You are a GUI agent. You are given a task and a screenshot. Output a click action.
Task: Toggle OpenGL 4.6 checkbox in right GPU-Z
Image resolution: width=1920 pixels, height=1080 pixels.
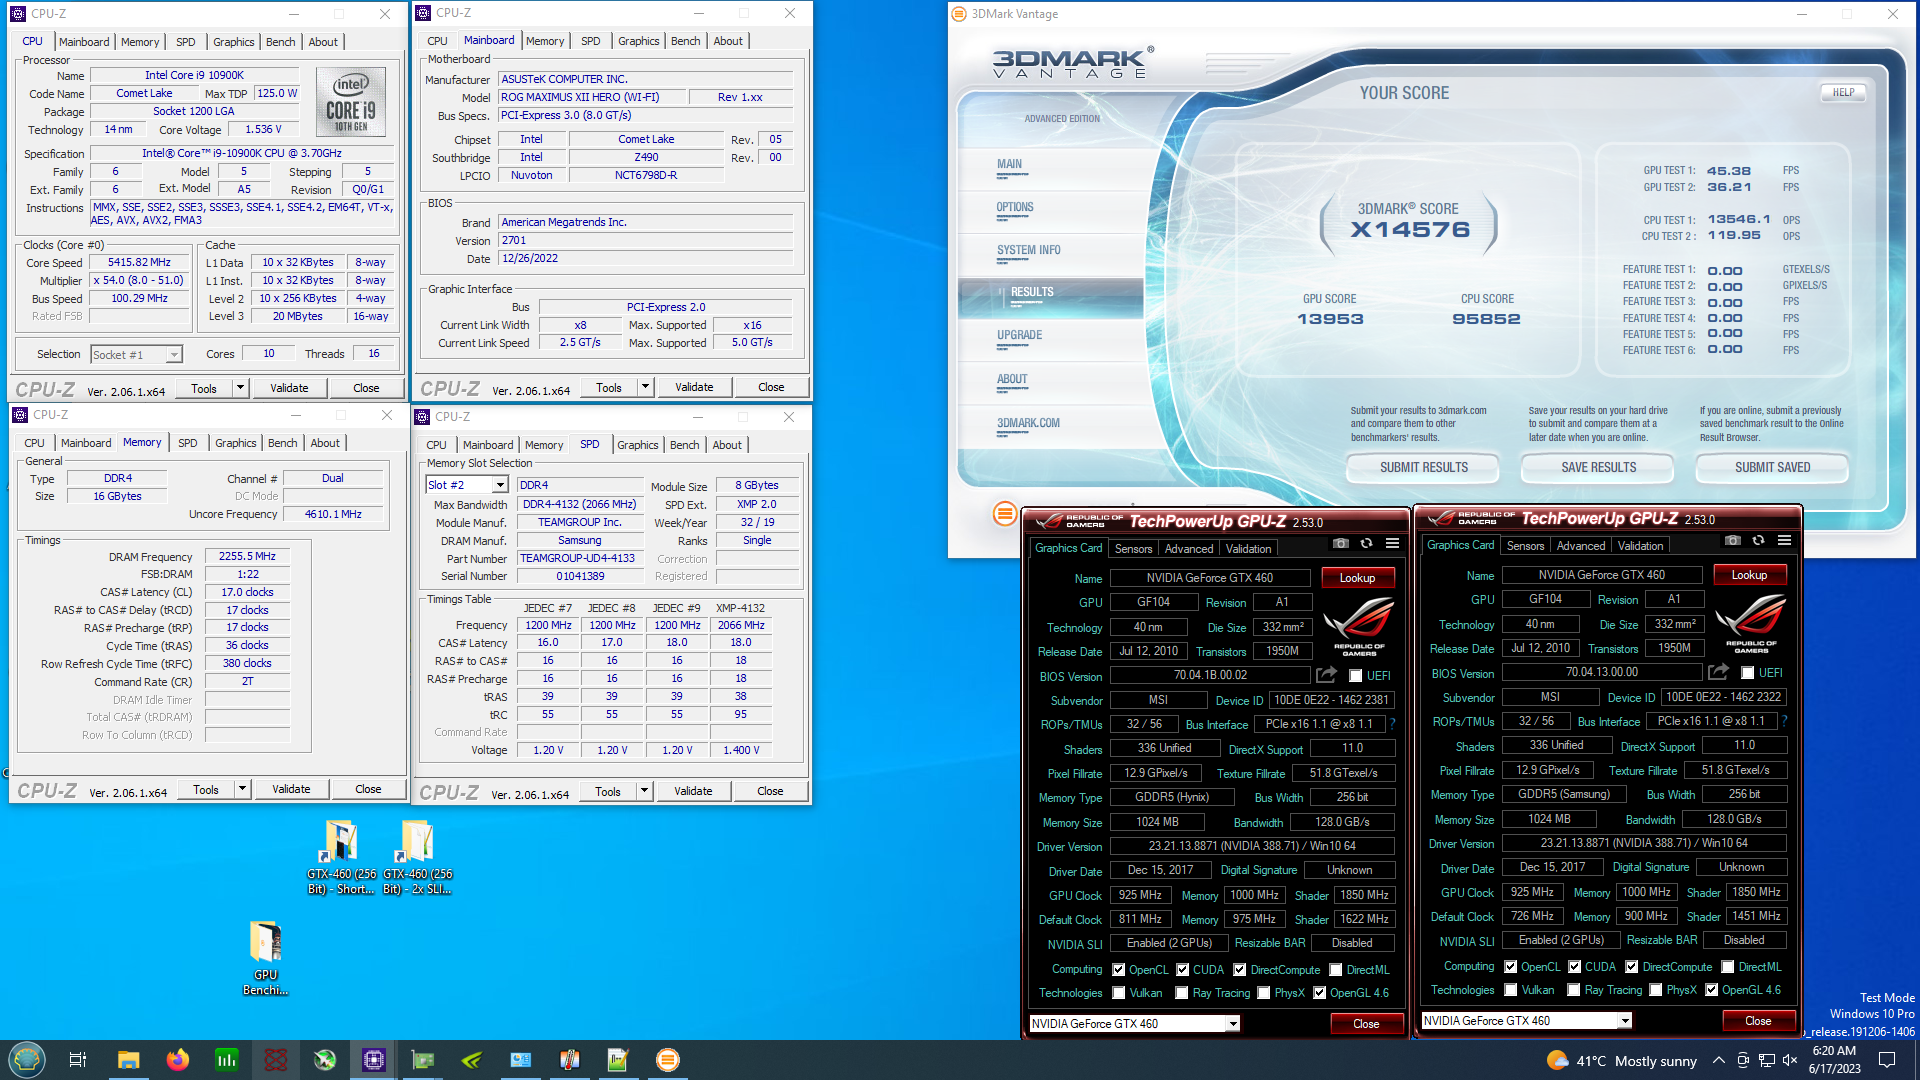pyautogui.click(x=1712, y=990)
